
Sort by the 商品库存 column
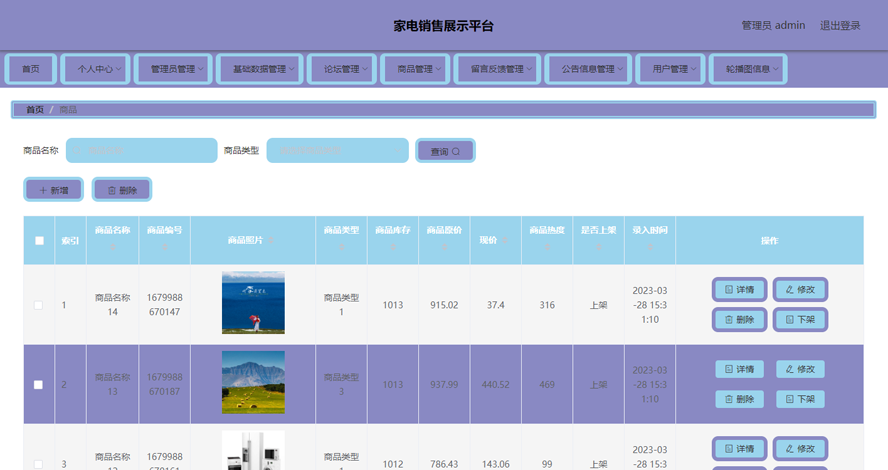click(x=393, y=247)
